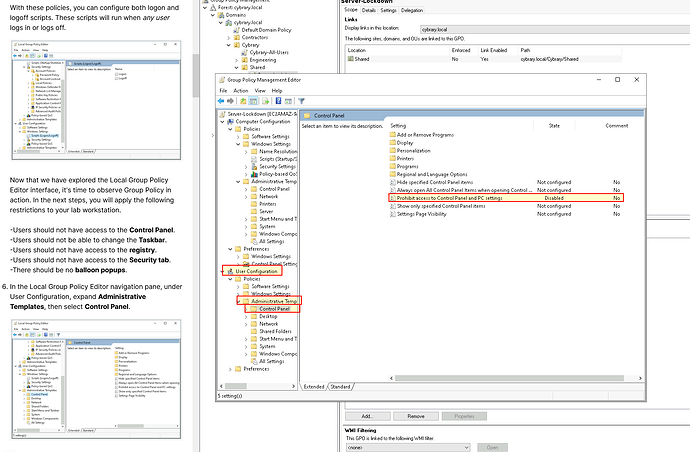690x452 pixels.
Task: Click the Back arrow in editor toolbar
Action: click(x=223, y=103)
